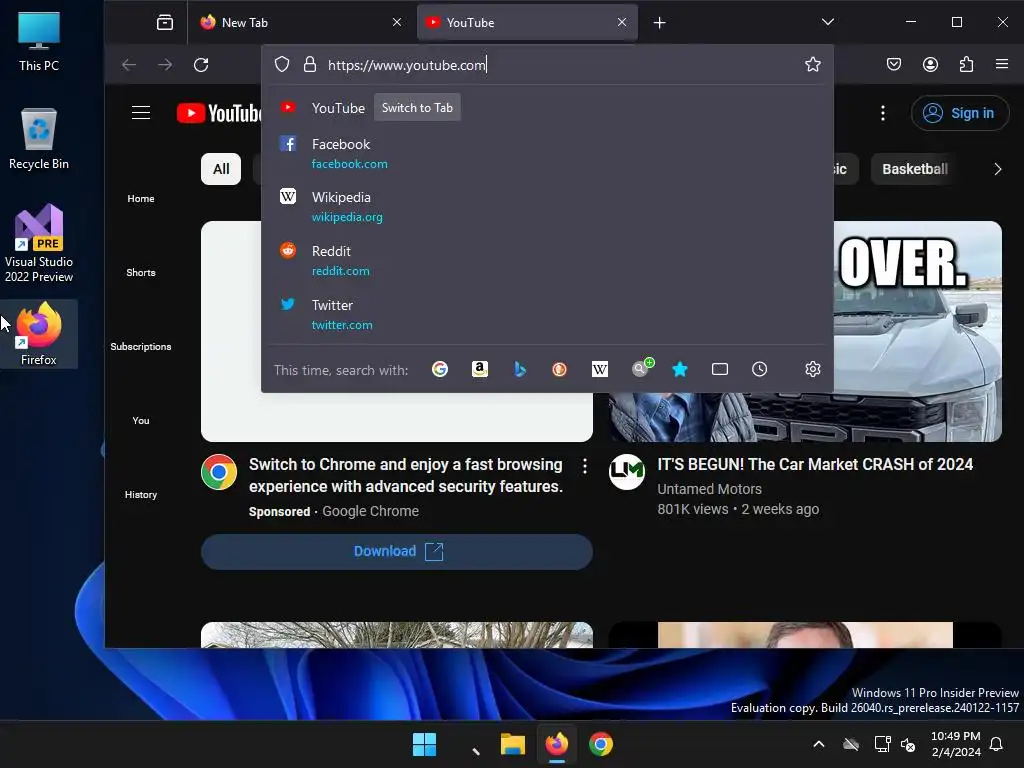Click the Untamed Motors channel name
Image resolution: width=1024 pixels, height=768 pixels.
[709, 489]
